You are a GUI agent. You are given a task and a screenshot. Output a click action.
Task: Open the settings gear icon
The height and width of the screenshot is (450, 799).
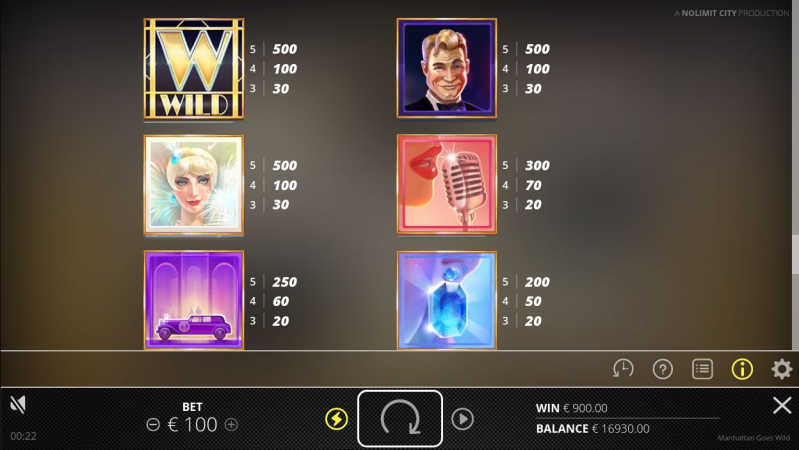coord(782,368)
